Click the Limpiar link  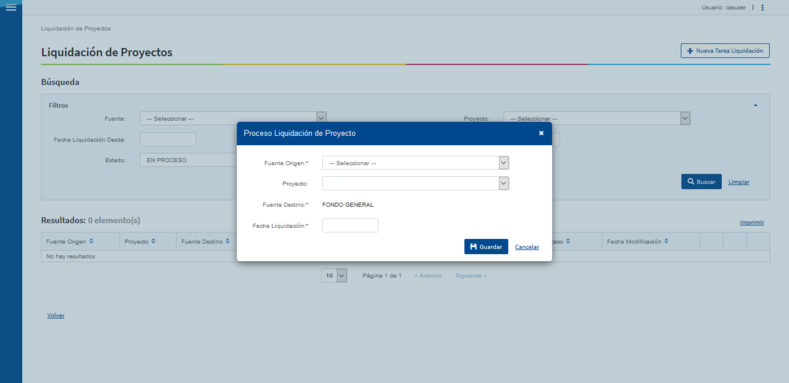tap(739, 182)
